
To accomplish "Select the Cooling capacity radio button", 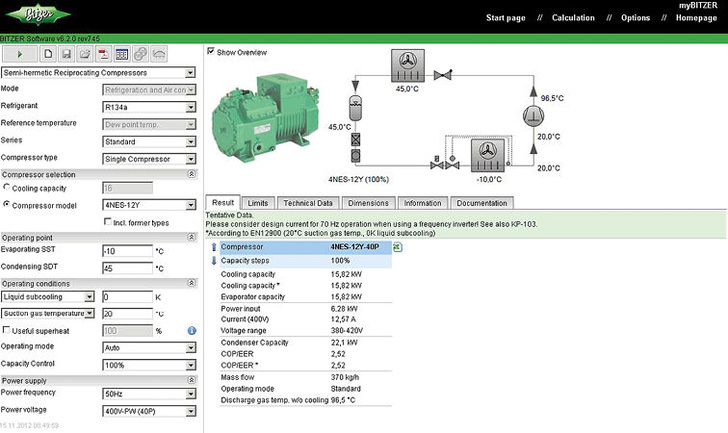I will tap(6, 187).
